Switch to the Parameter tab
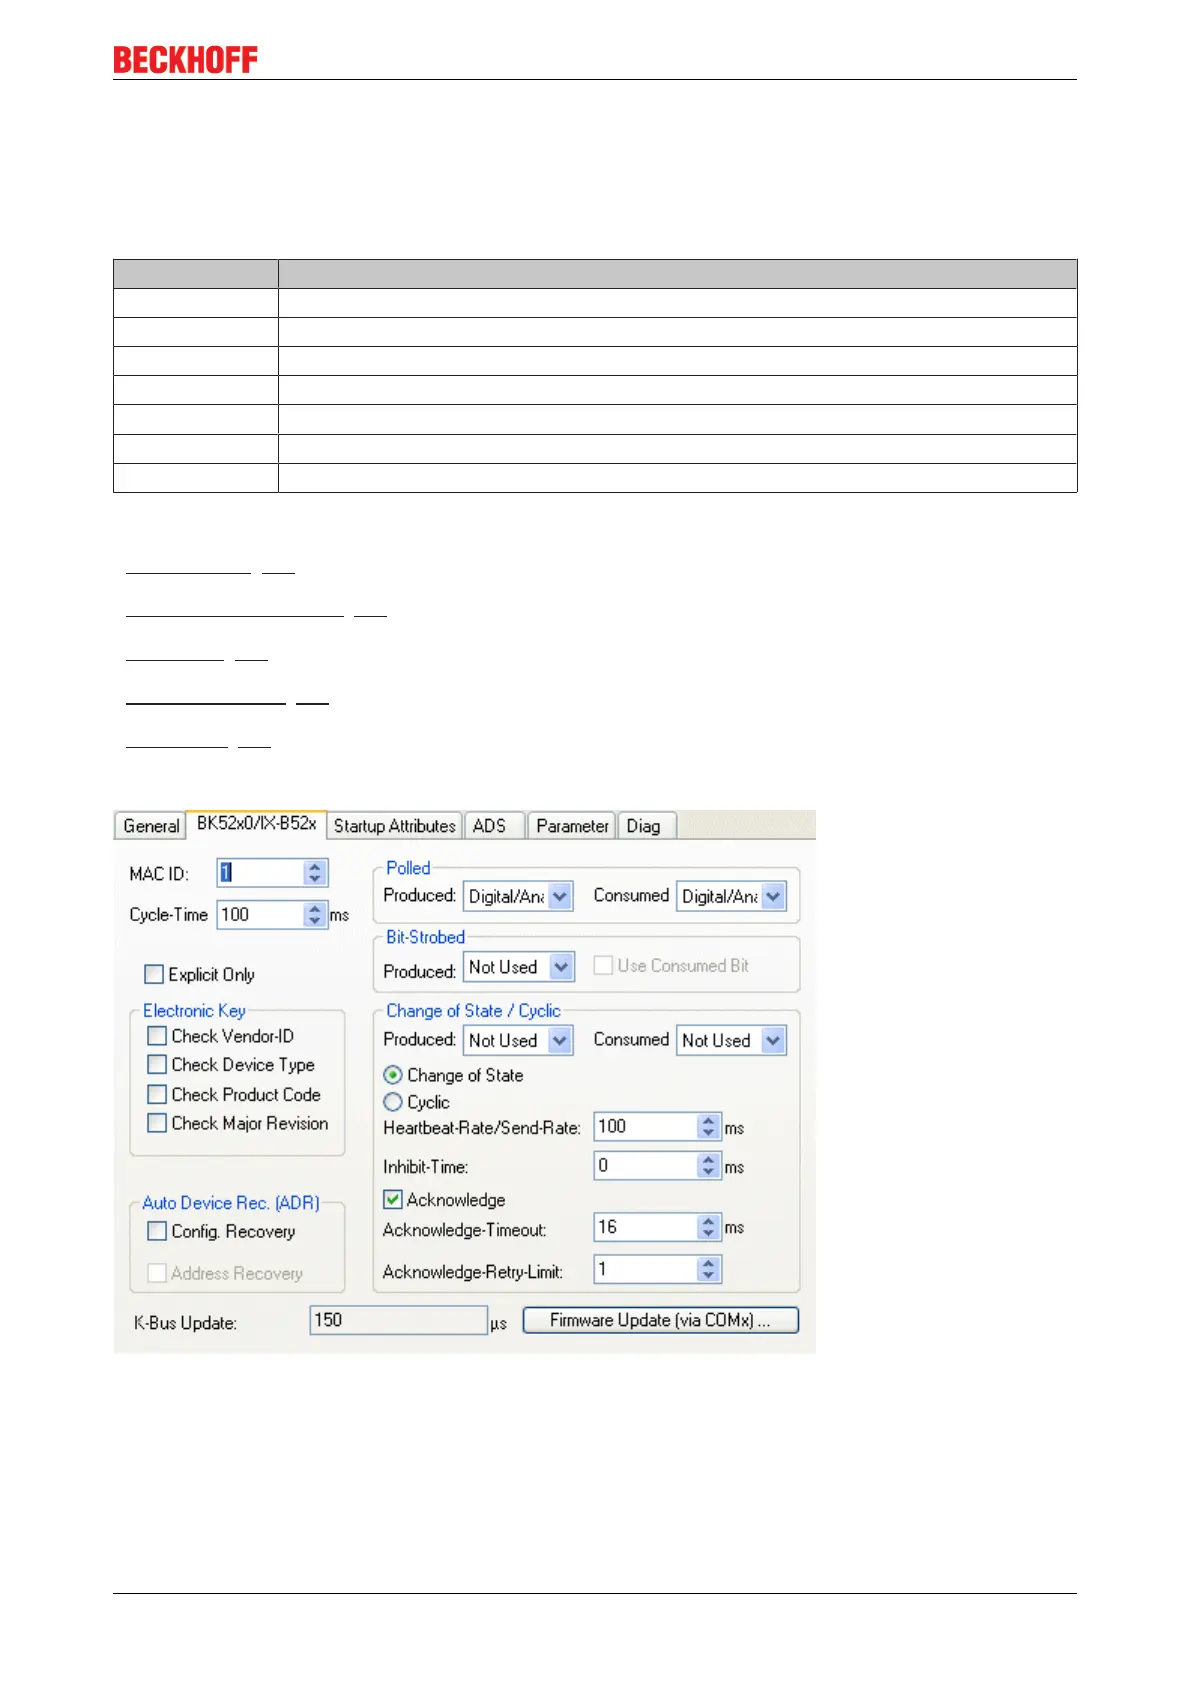 tap(572, 826)
